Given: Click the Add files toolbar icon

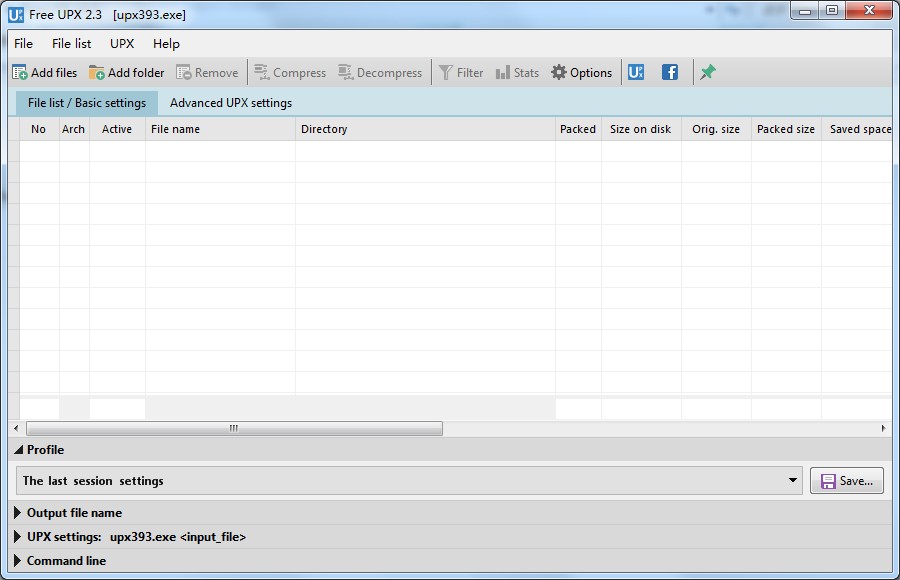Looking at the screenshot, I should [x=20, y=73].
